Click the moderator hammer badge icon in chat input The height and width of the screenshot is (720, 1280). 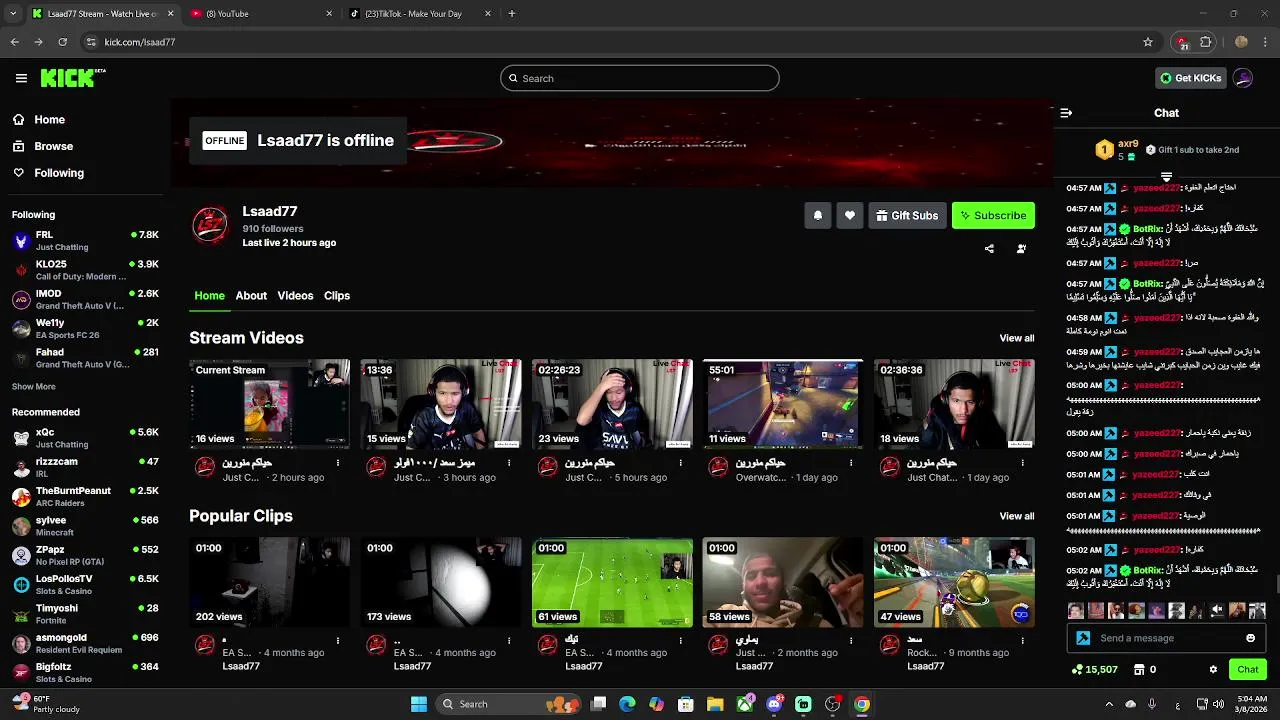1083,638
